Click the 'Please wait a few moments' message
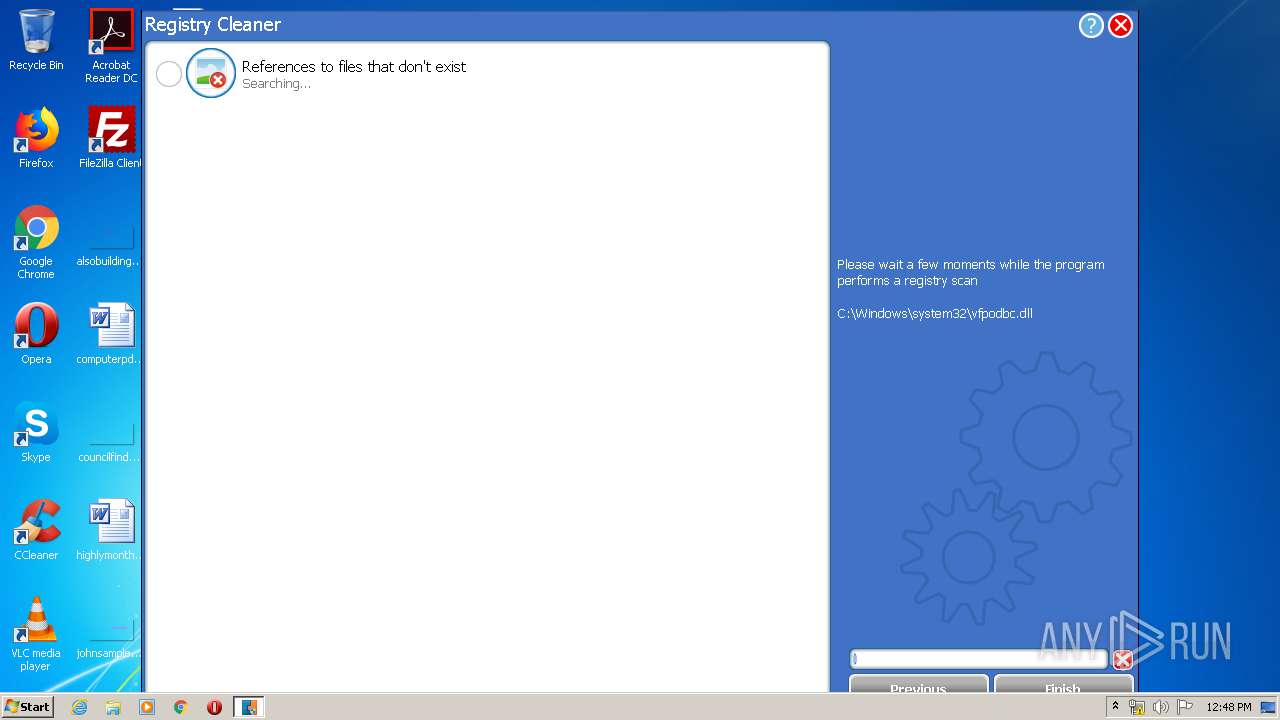The image size is (1280, 720). click(971, 273)
